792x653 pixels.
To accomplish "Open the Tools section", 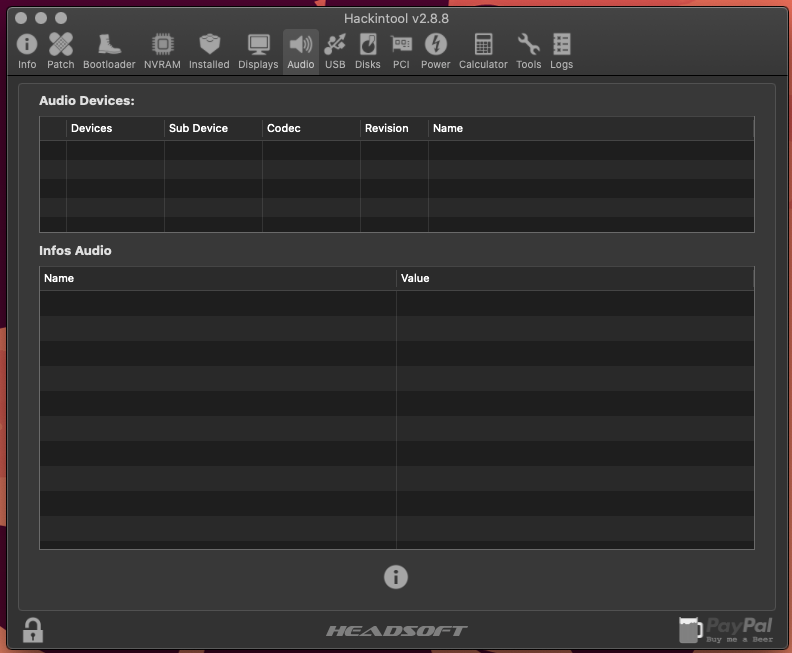I will click(x=528, y=51).
